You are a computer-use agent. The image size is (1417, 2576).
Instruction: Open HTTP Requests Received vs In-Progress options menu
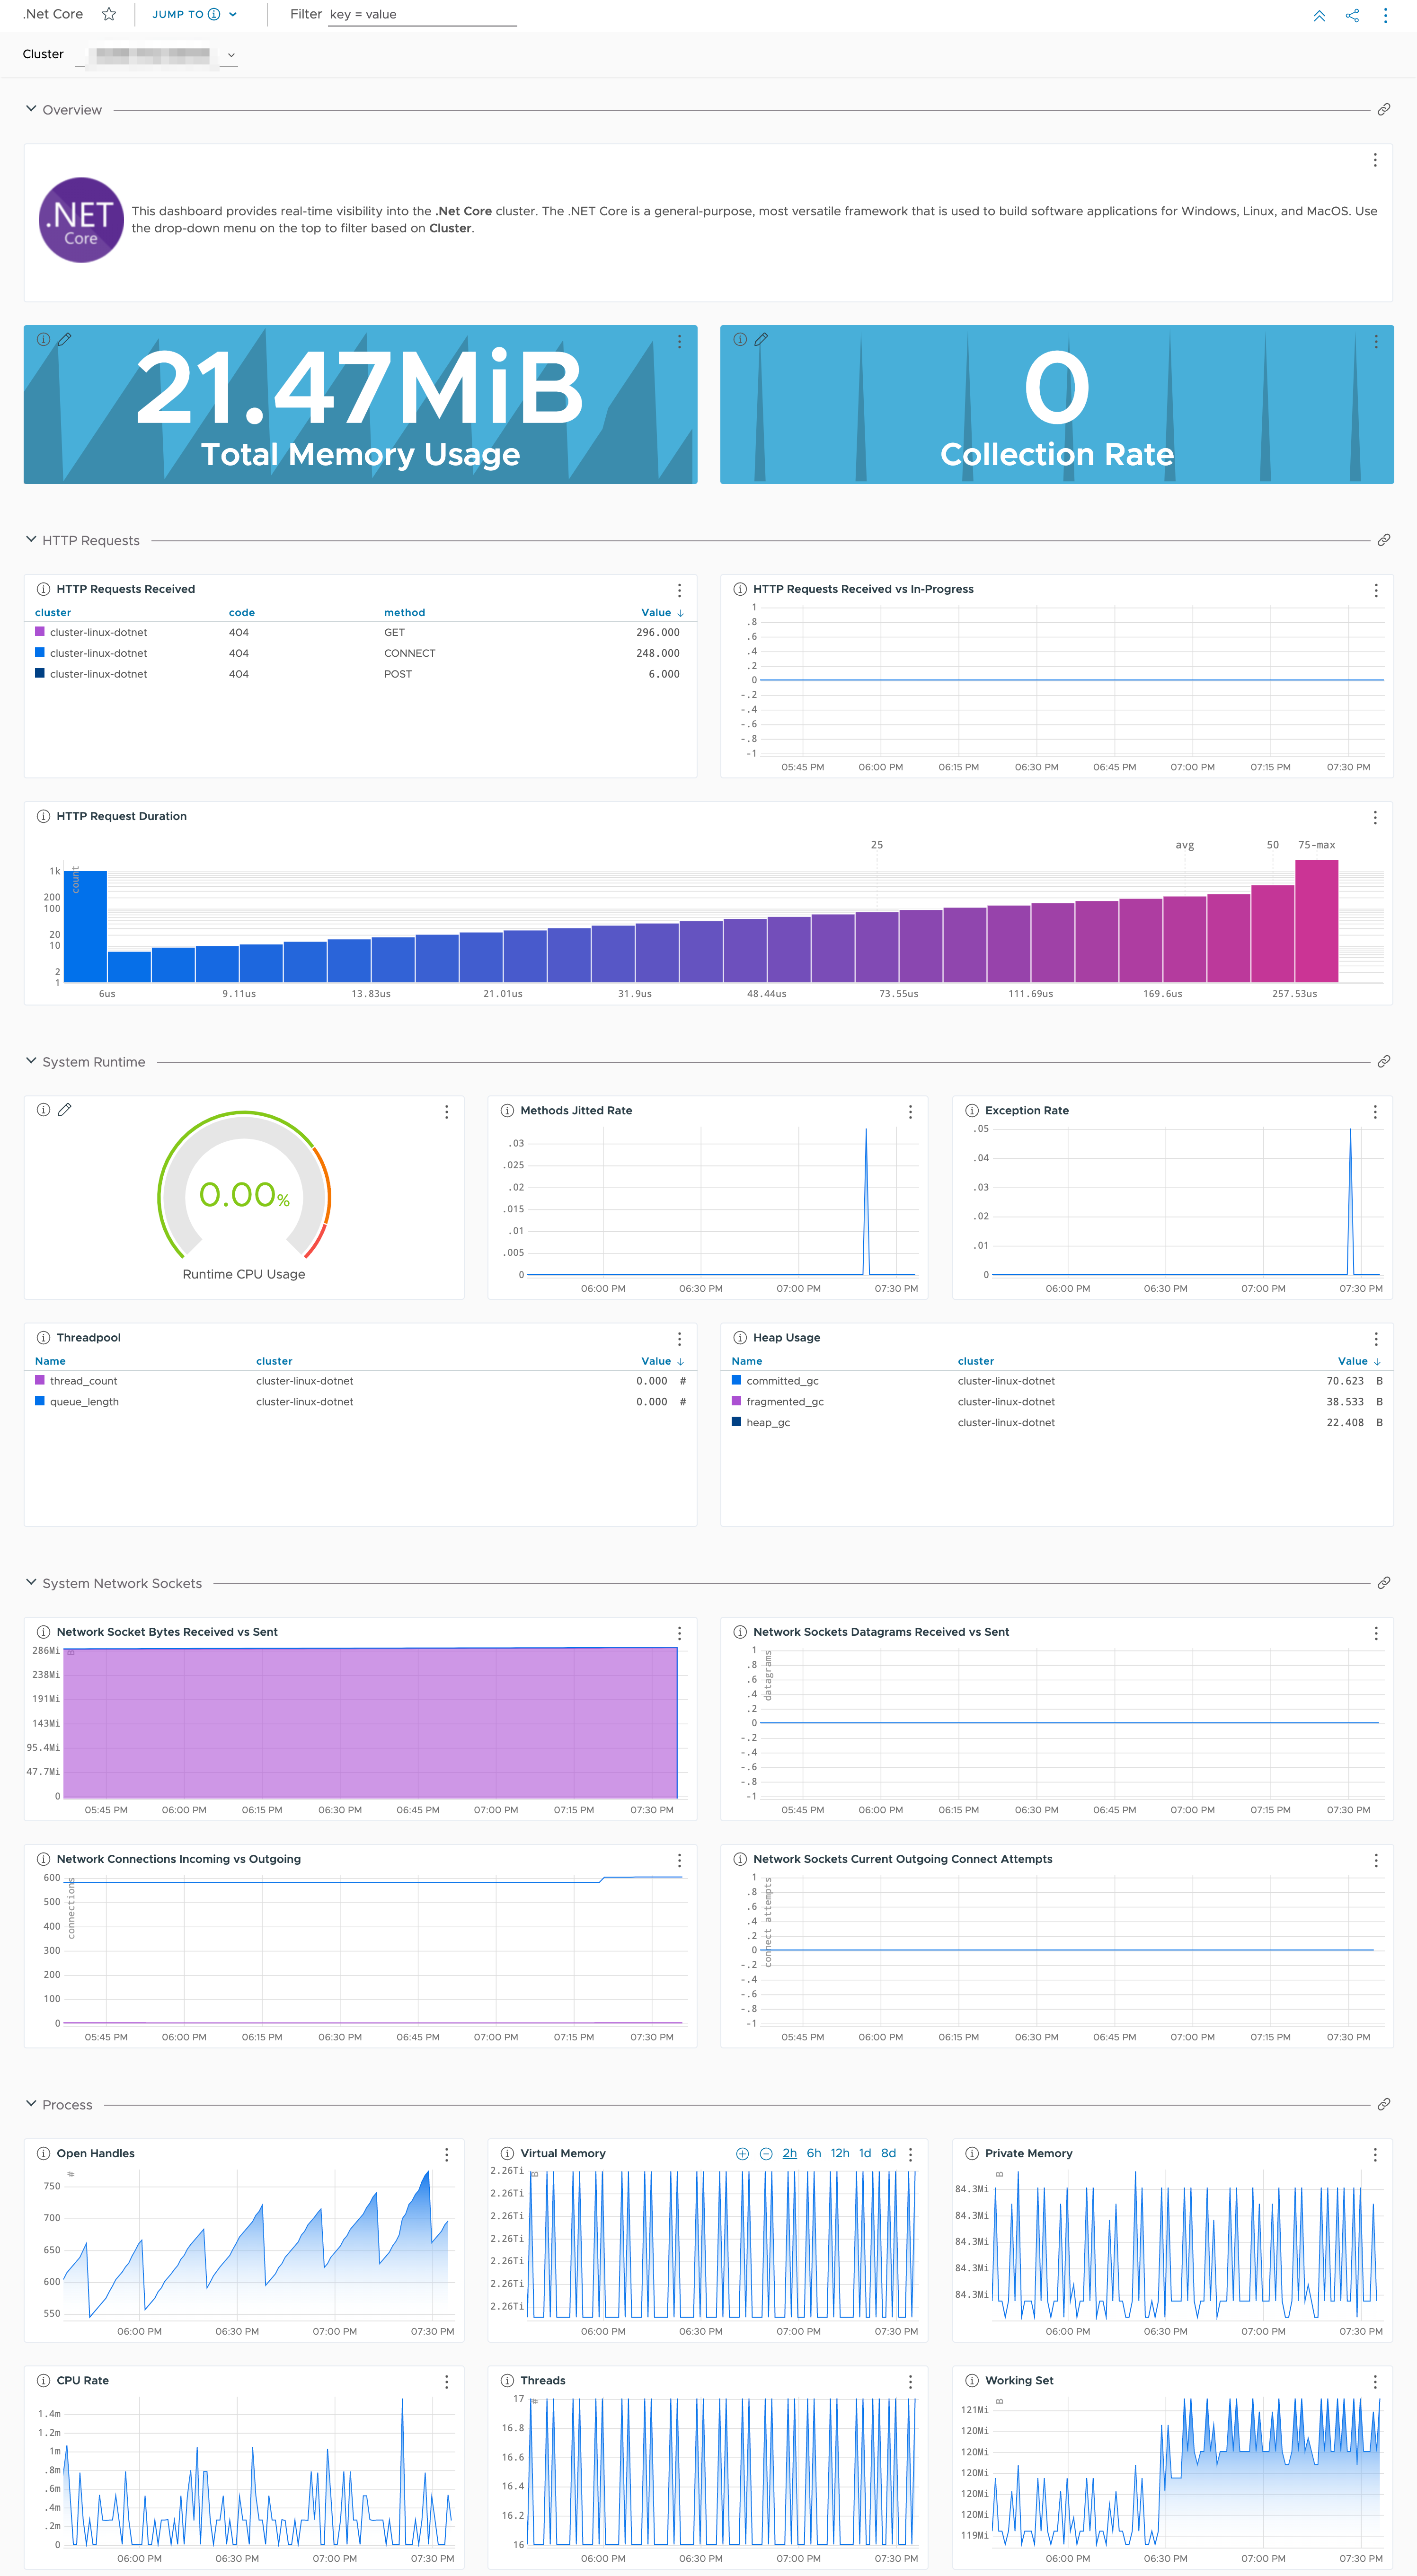1376,590
